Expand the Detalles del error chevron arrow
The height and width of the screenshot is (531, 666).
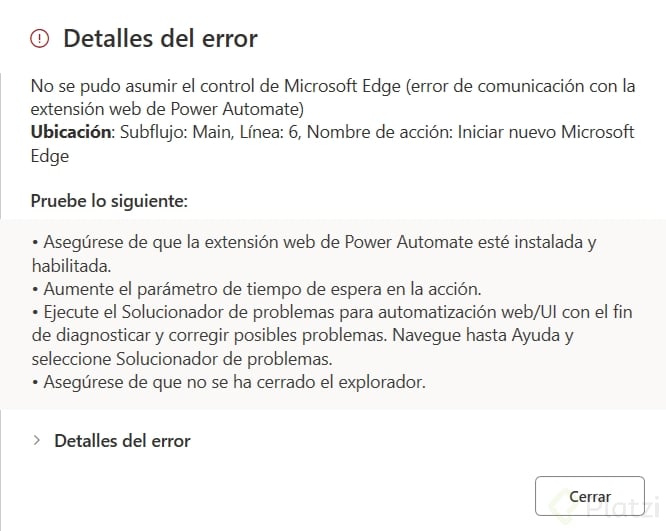[x=37, y=440]
